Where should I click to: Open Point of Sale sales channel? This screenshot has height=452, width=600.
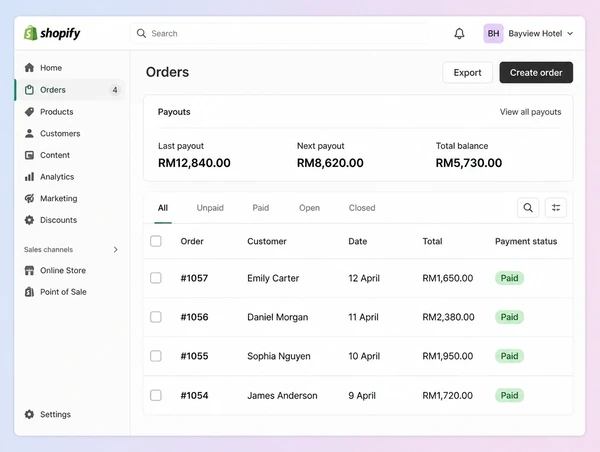(x=70, y=292)
